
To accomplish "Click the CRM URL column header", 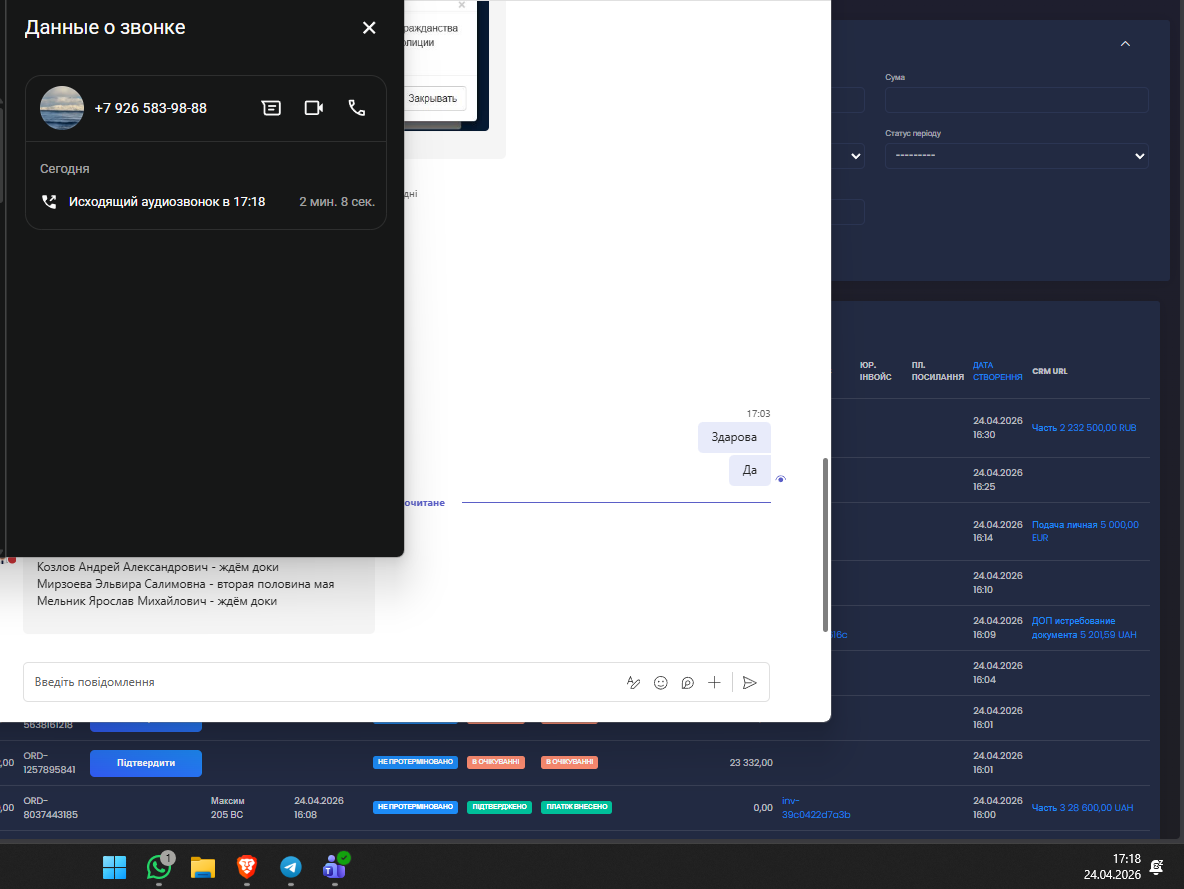I will tap(1050, 371).
